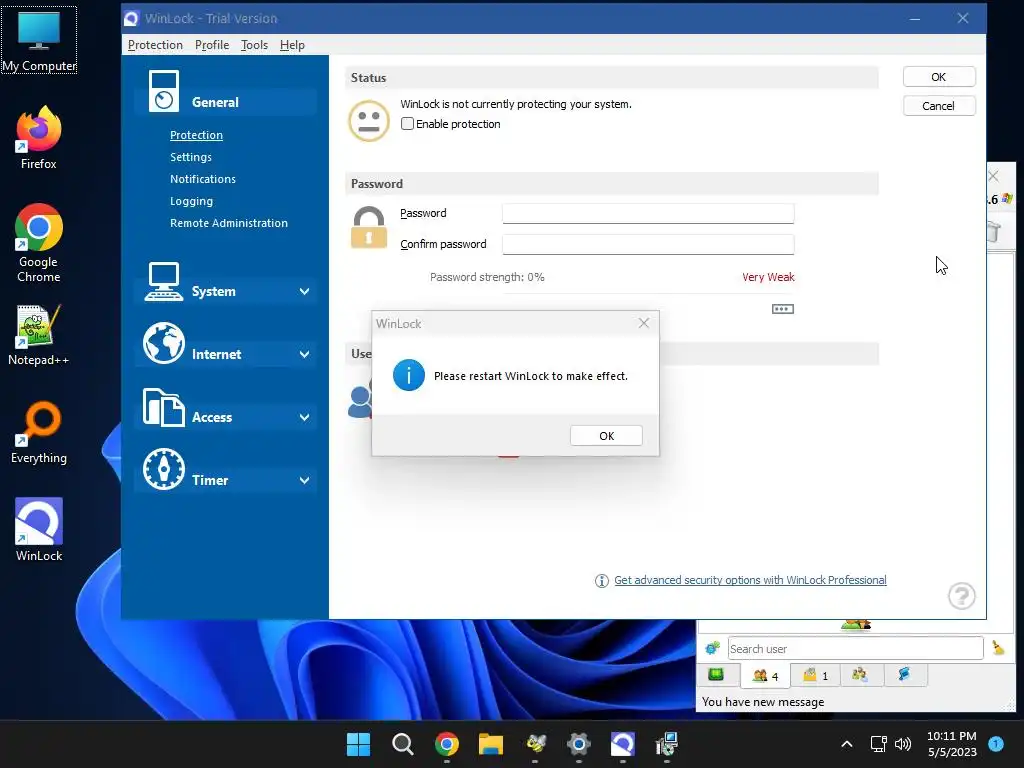The image size is (1024, 768).
Task: Open taskbar Search
Action: point(402,744)
